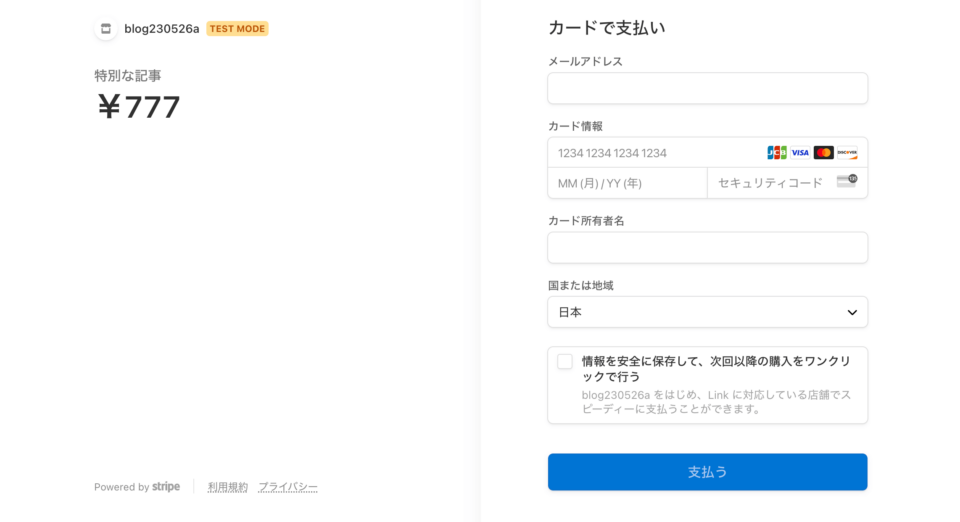Click the blog230526a store icon
960x522 pixels.
pyautogui.click(x=106, y=29)
